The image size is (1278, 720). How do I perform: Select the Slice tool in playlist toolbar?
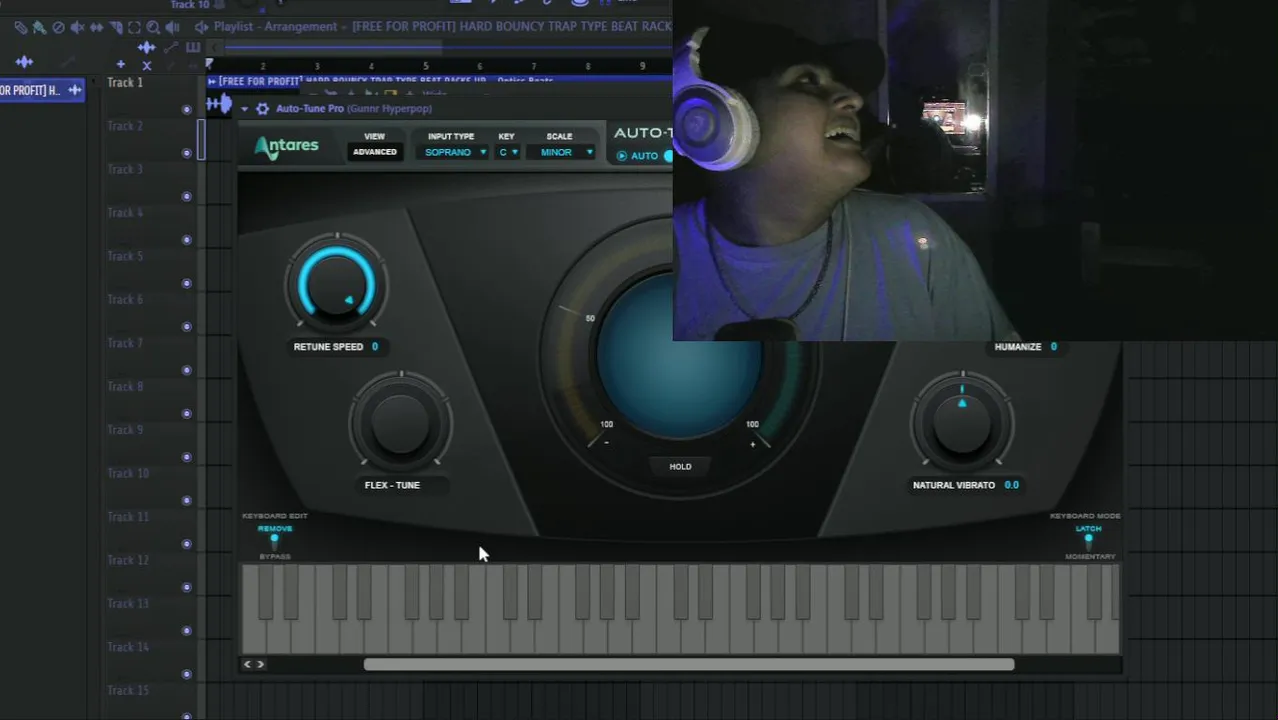(x=116, y=28)
